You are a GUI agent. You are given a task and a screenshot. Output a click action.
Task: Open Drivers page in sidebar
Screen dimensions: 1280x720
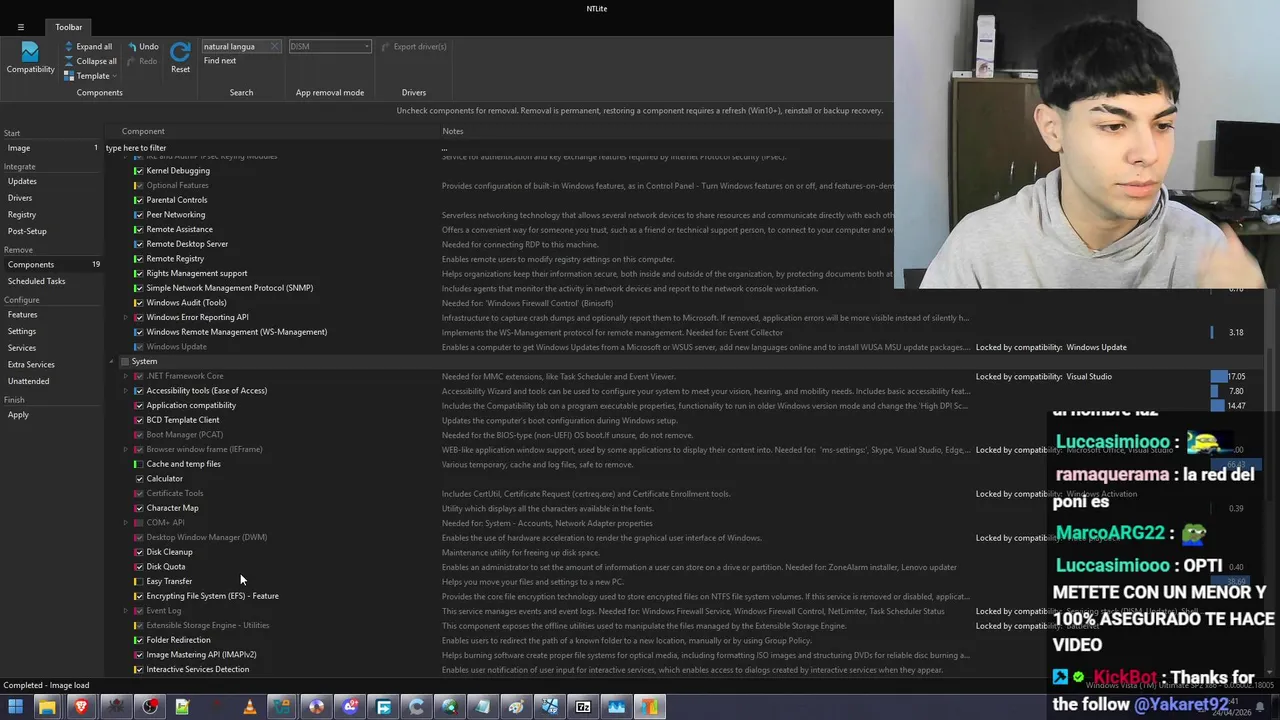point(20,198)
